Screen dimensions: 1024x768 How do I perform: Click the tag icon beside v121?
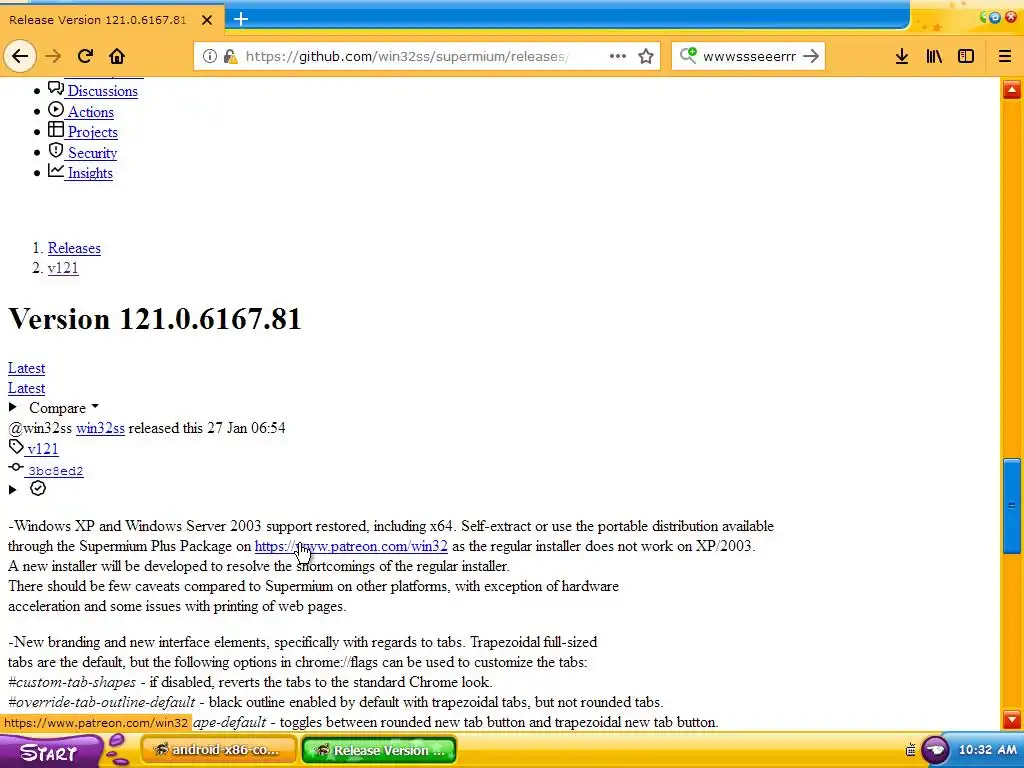[16, 447]
